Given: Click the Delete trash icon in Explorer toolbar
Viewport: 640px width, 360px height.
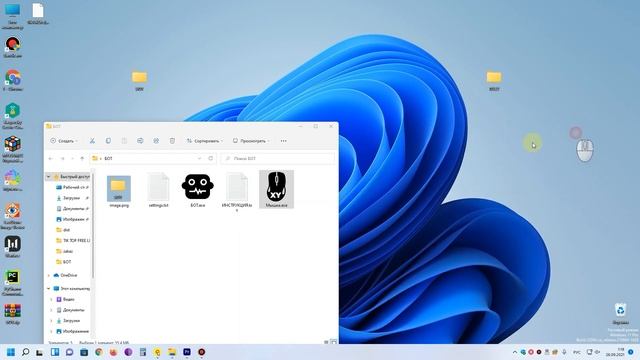Looking at the screenshot, I should (x=172, y=141).
